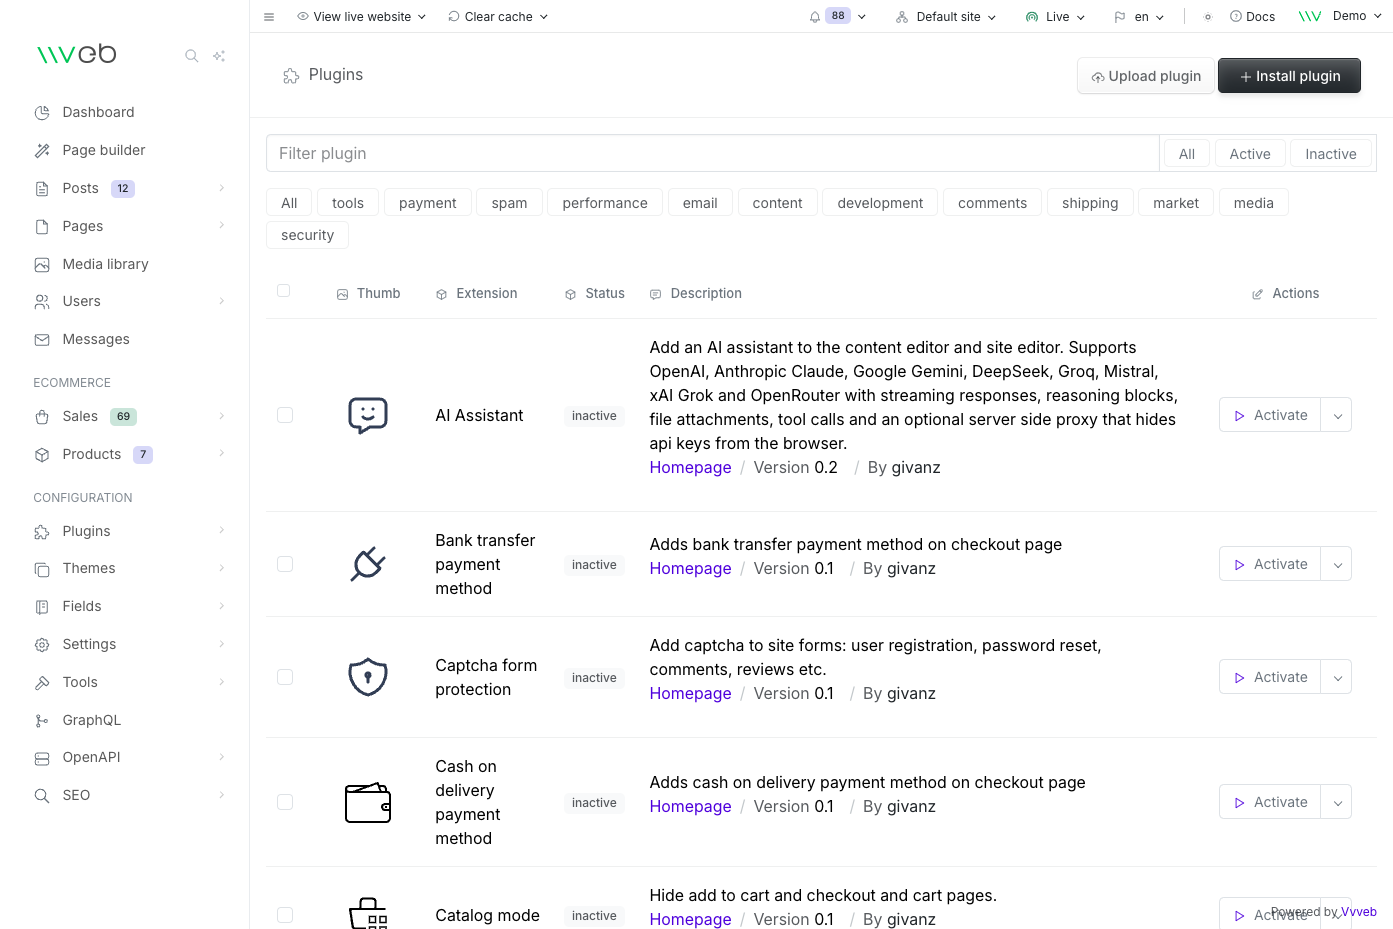Click the sidebar search magnifier icon

[191, 56]
